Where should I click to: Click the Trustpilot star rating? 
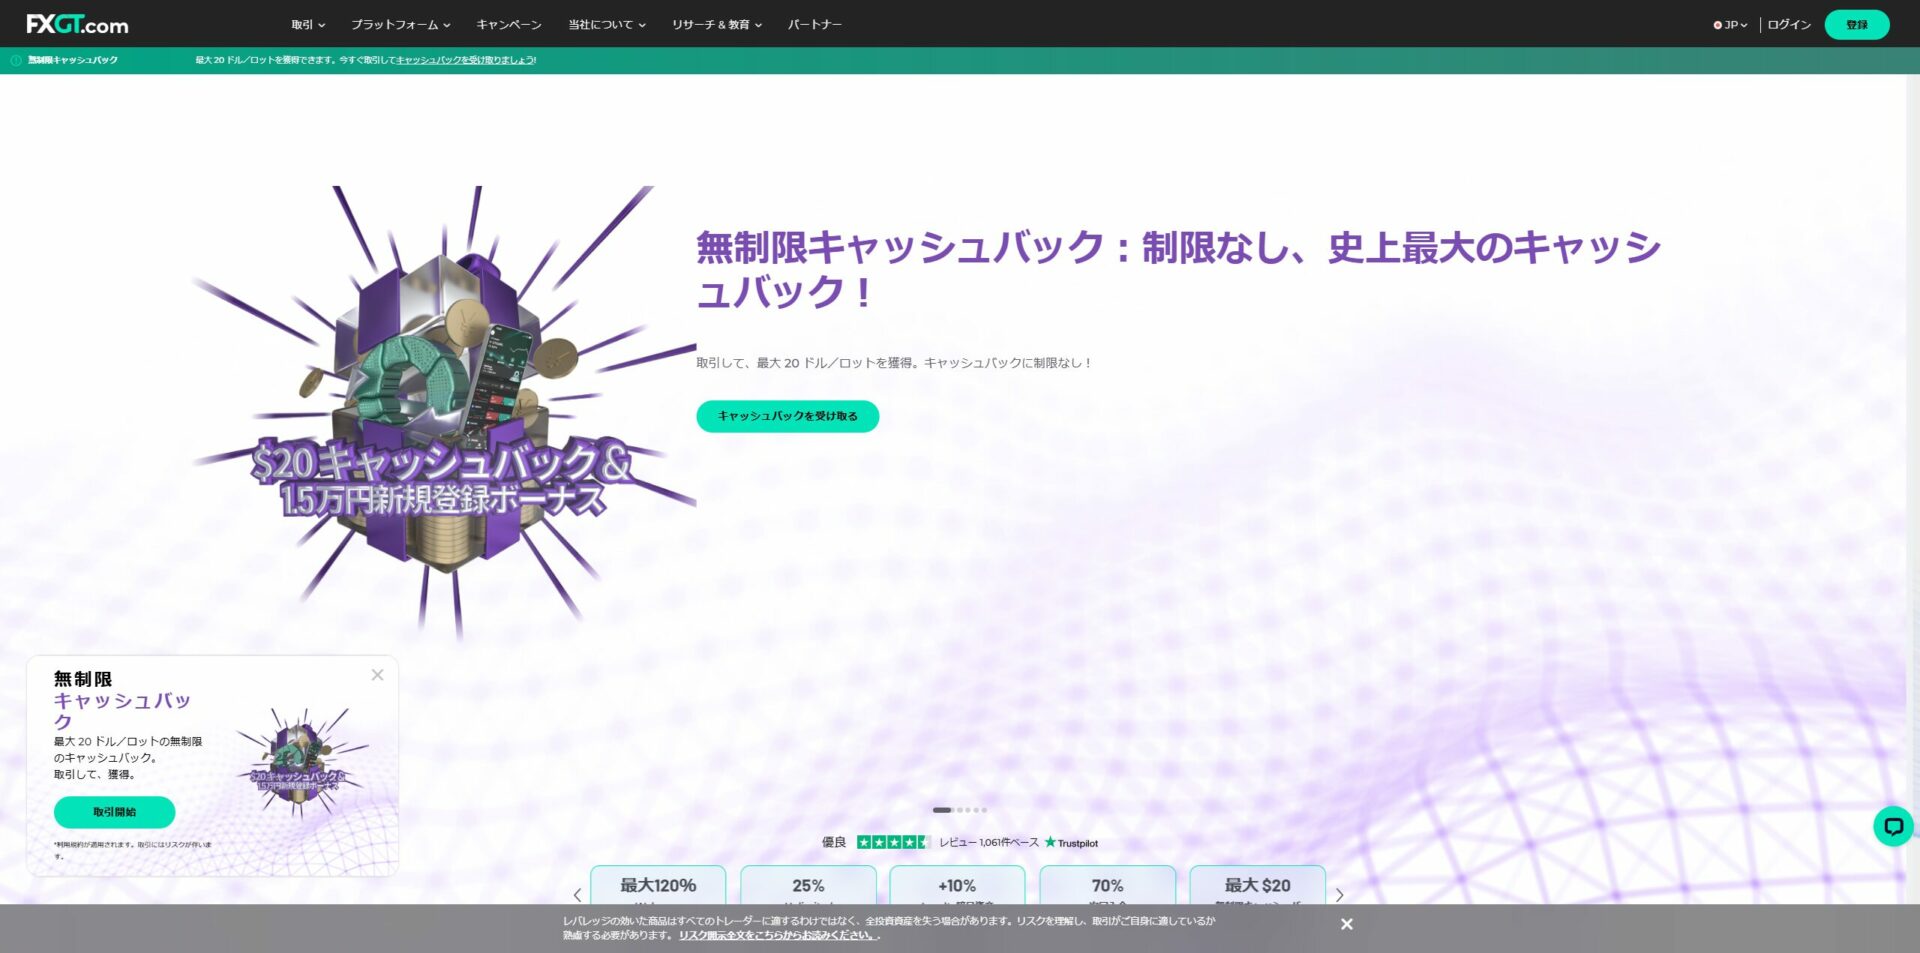pos(892,842)
